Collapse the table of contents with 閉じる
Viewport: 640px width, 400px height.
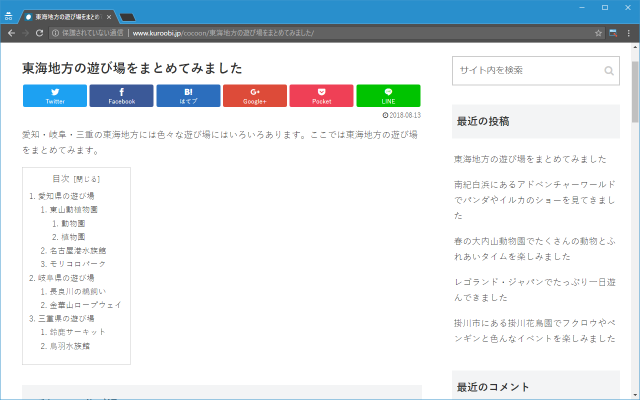pyautogui.click(x=87, y=178)
